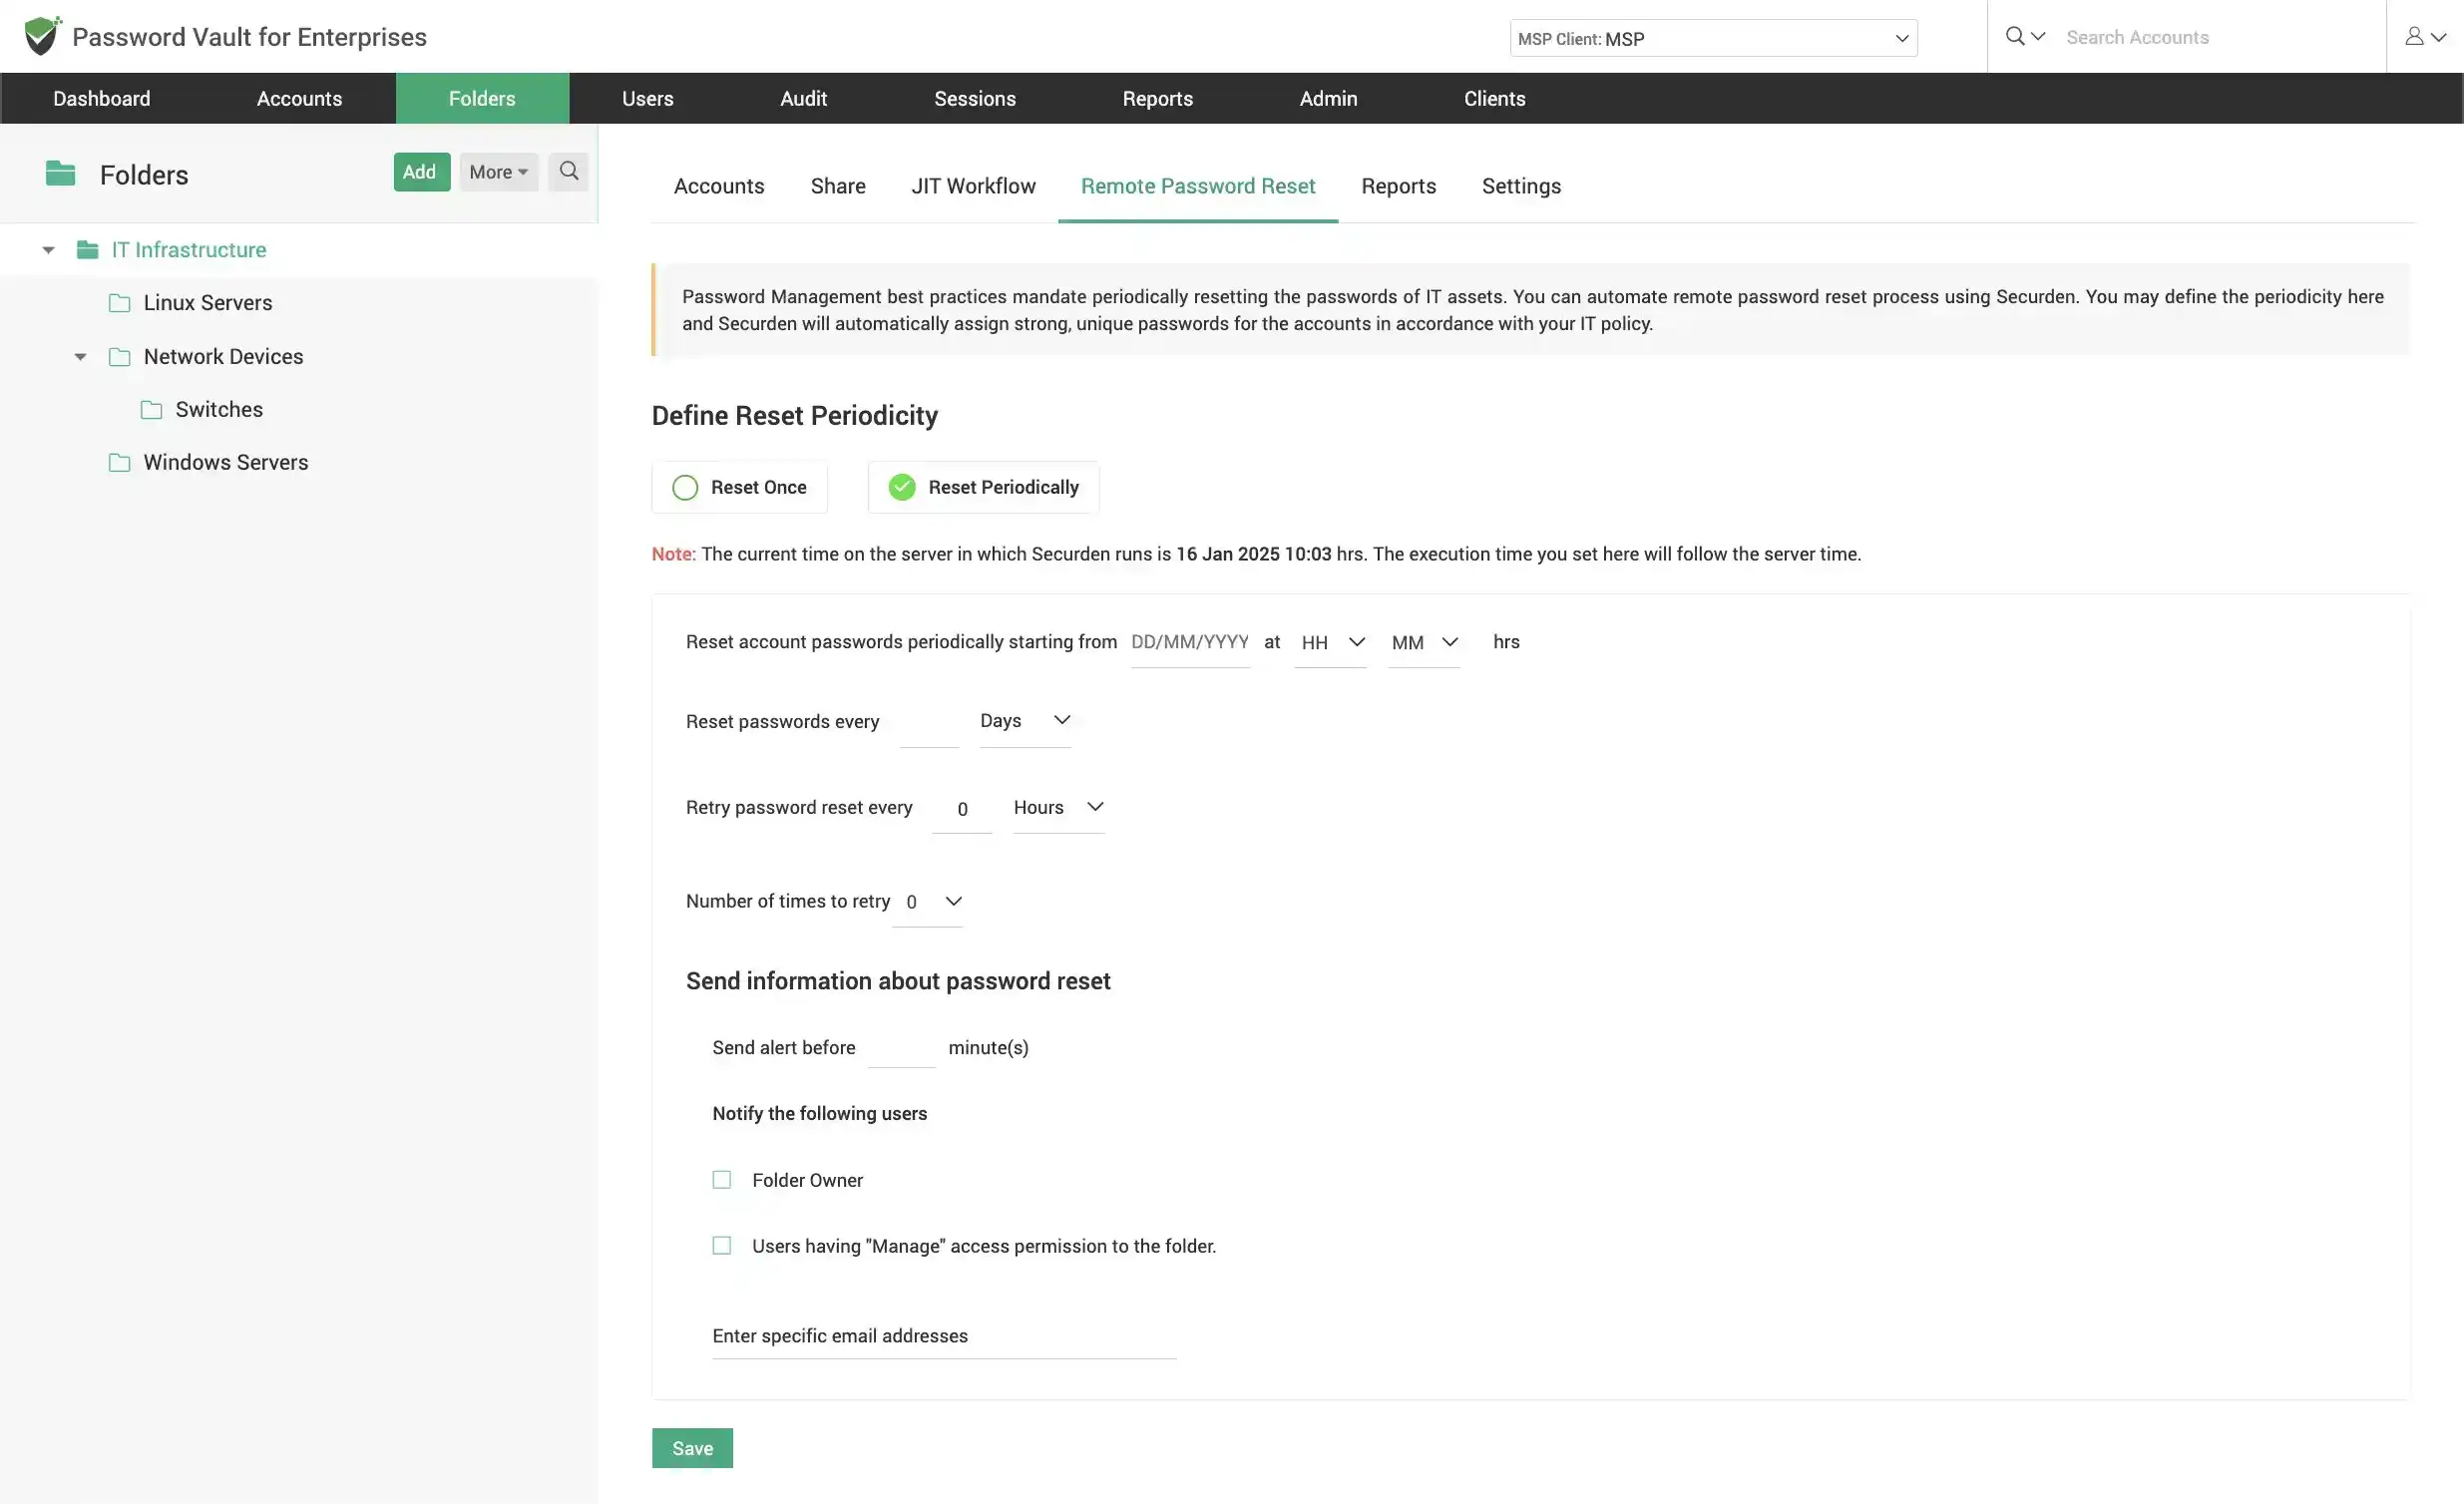This screenshot has height=1504, width=2464.
Task: Click the Add button in Folders panel
Action: click(417, 171)
